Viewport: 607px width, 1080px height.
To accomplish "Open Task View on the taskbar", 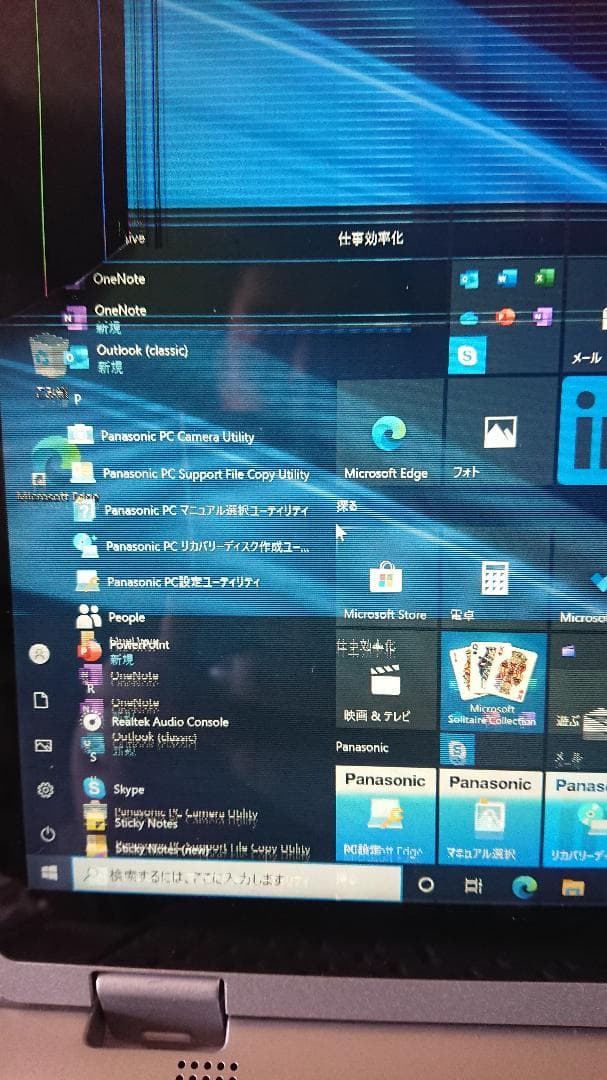I will pyautogui.click(x=473, y=886).
